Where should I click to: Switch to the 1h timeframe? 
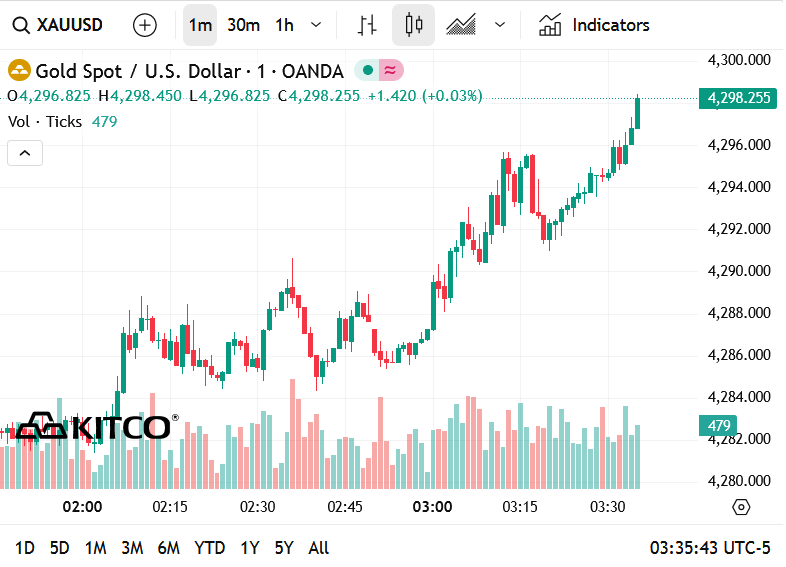pos(284,25)
